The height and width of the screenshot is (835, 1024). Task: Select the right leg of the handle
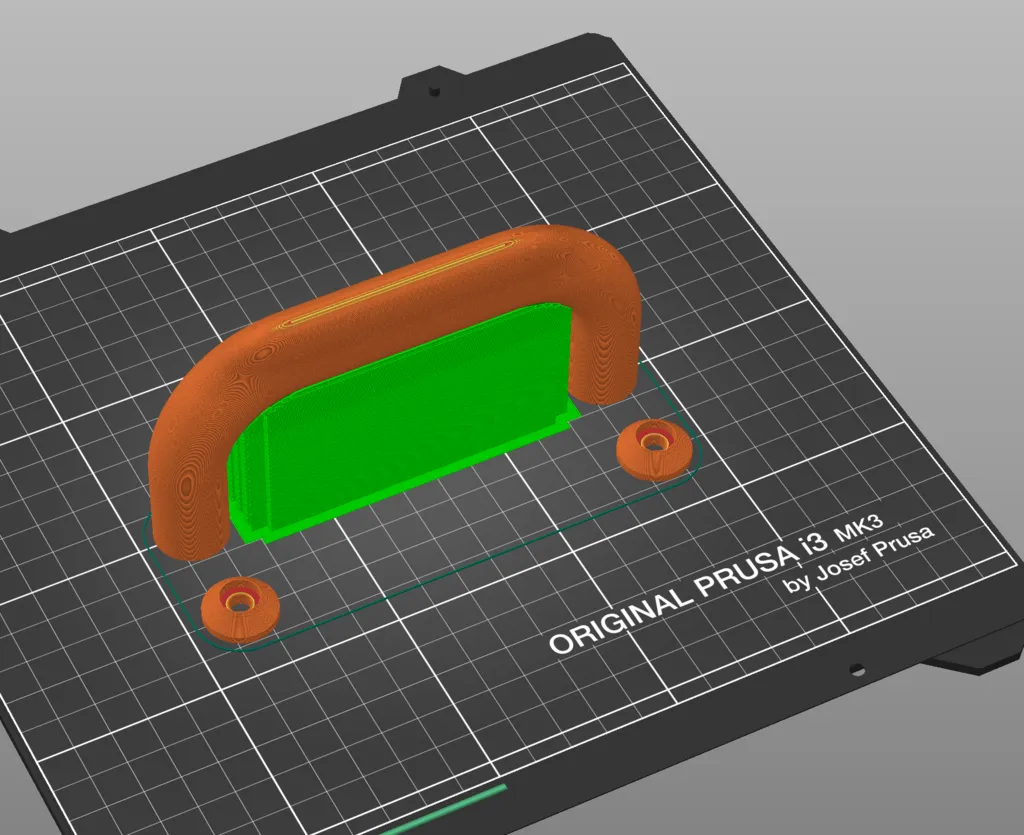604,353
